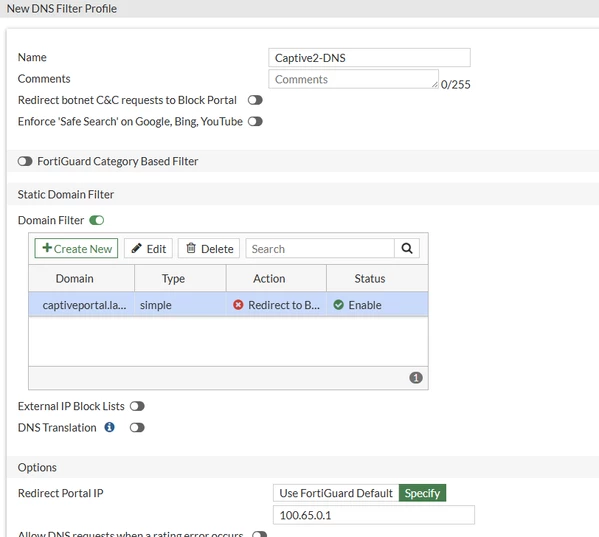The image size is (599, 537).
Task: Click the Domain Filter search field
Action: [320, 249]
